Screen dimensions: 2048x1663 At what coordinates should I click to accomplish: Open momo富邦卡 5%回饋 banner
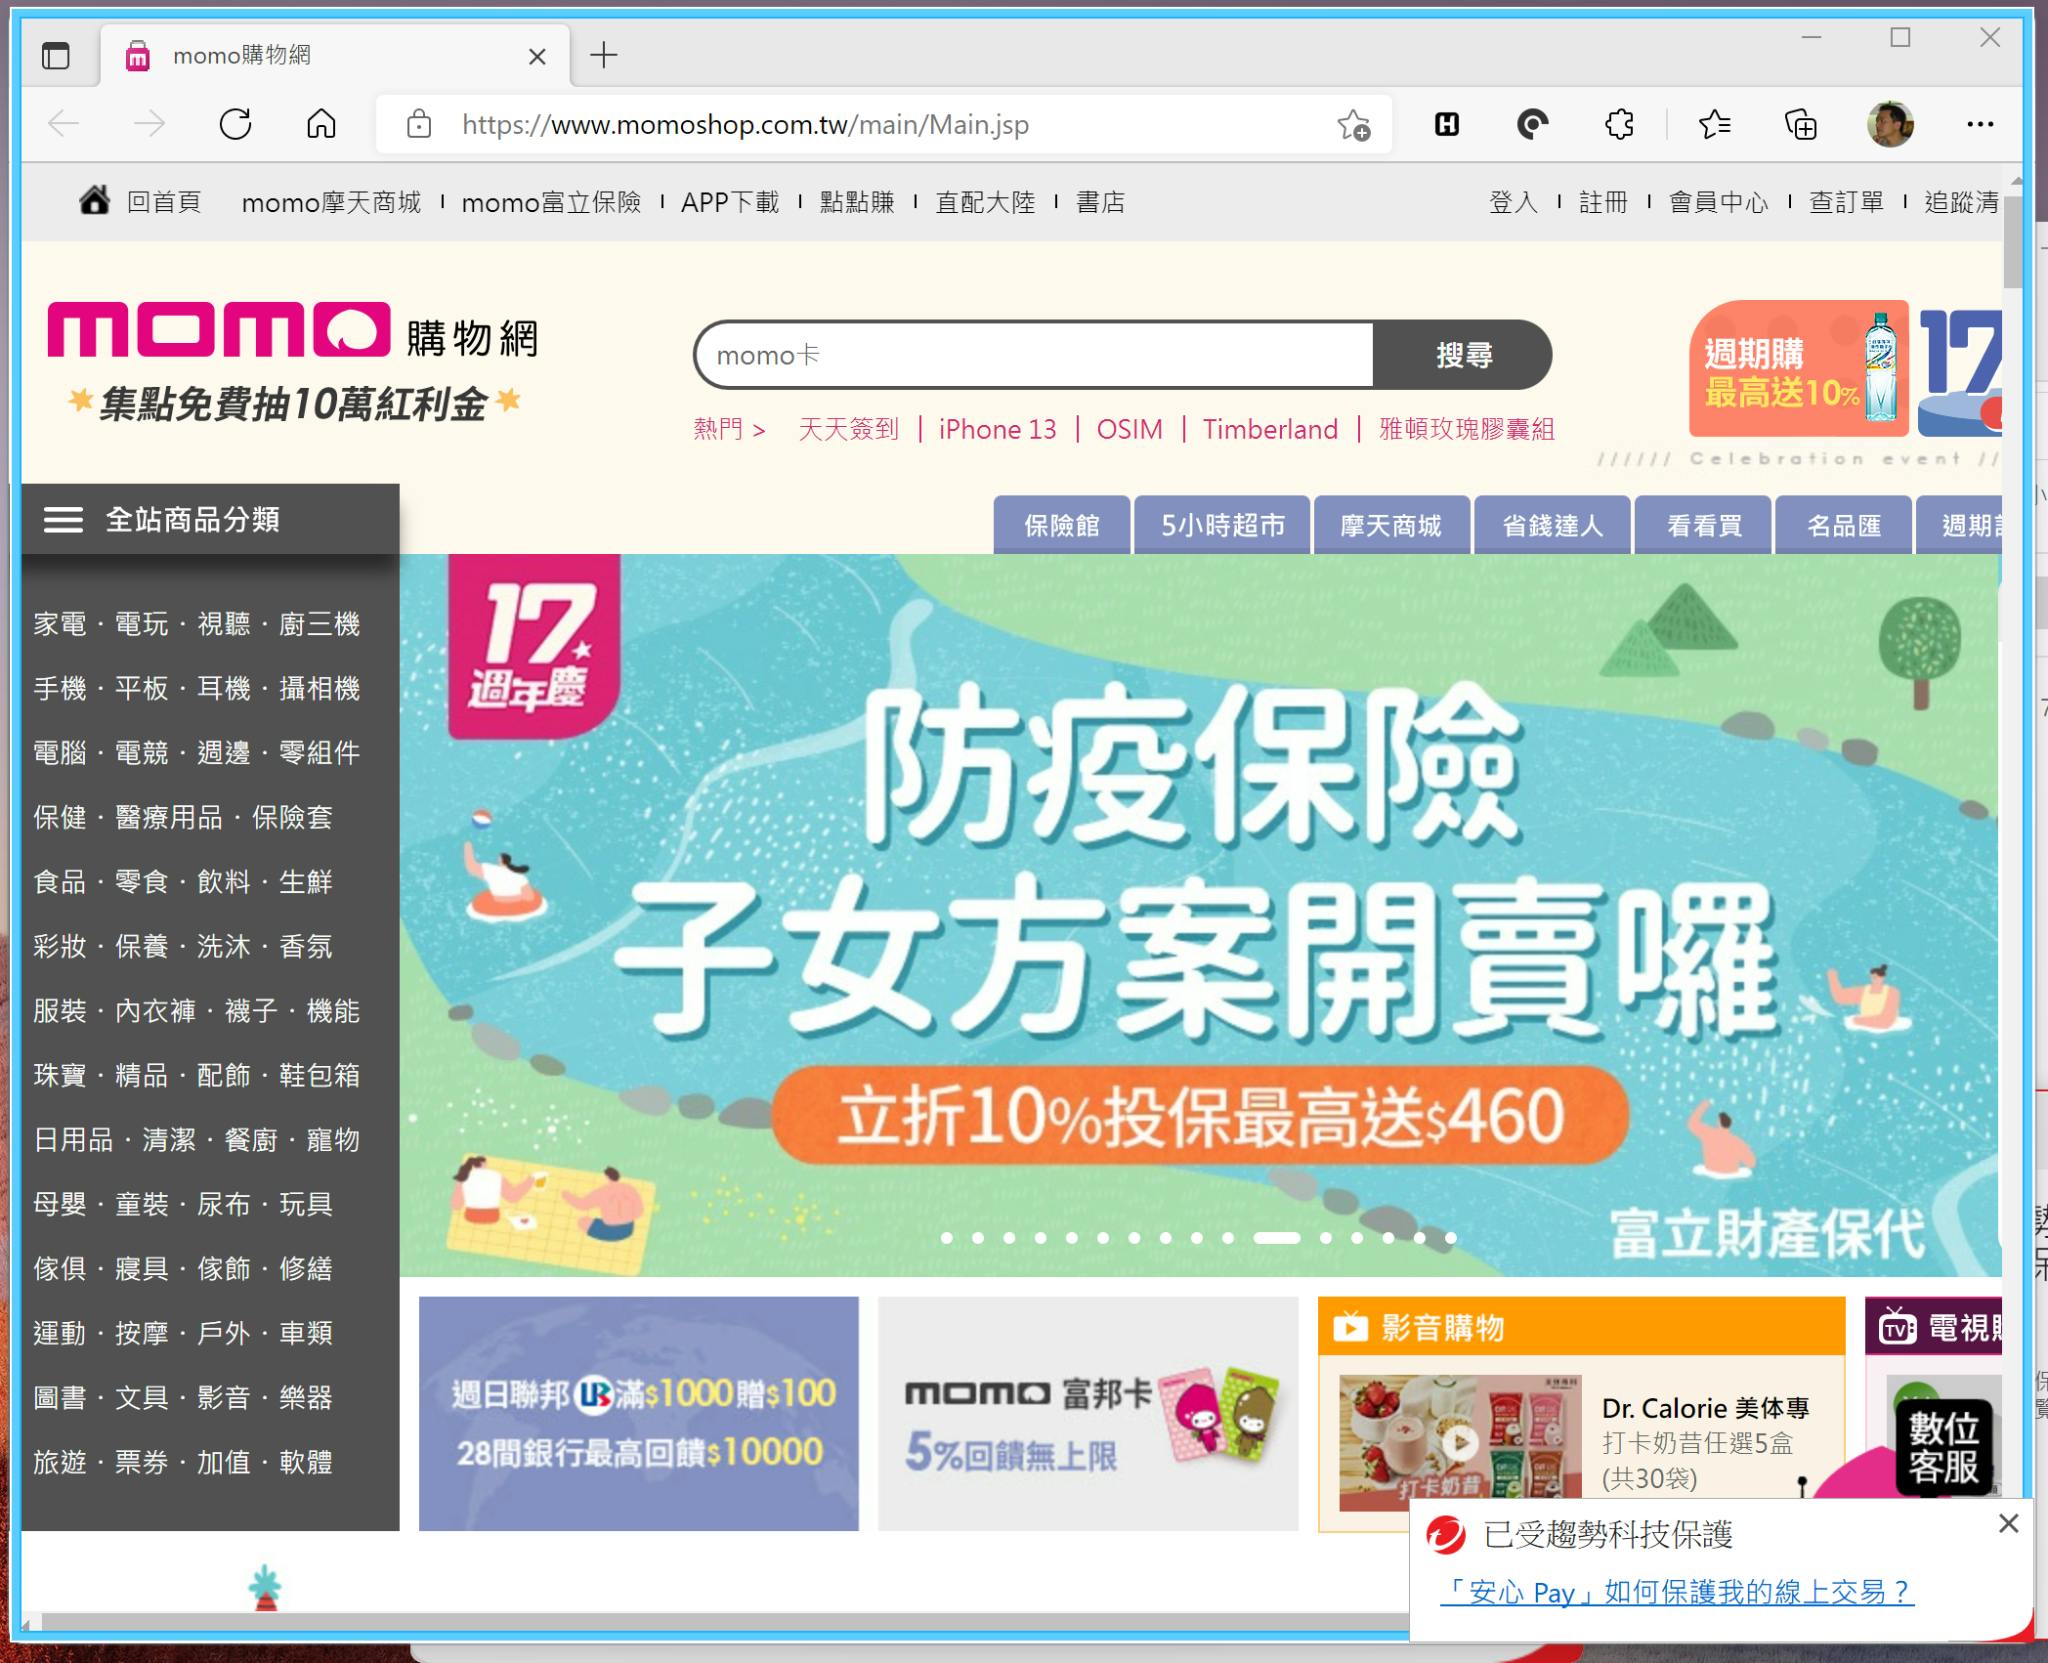pos(1088,1413)
